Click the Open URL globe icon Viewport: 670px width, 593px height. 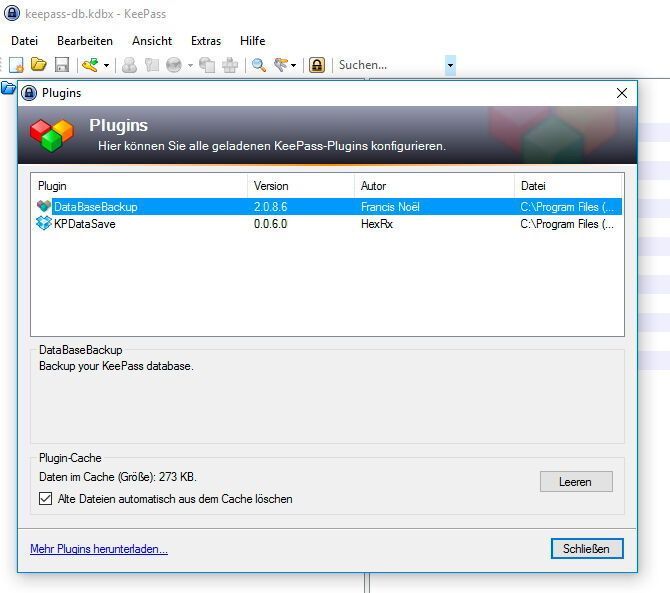(x=174, y=65)
